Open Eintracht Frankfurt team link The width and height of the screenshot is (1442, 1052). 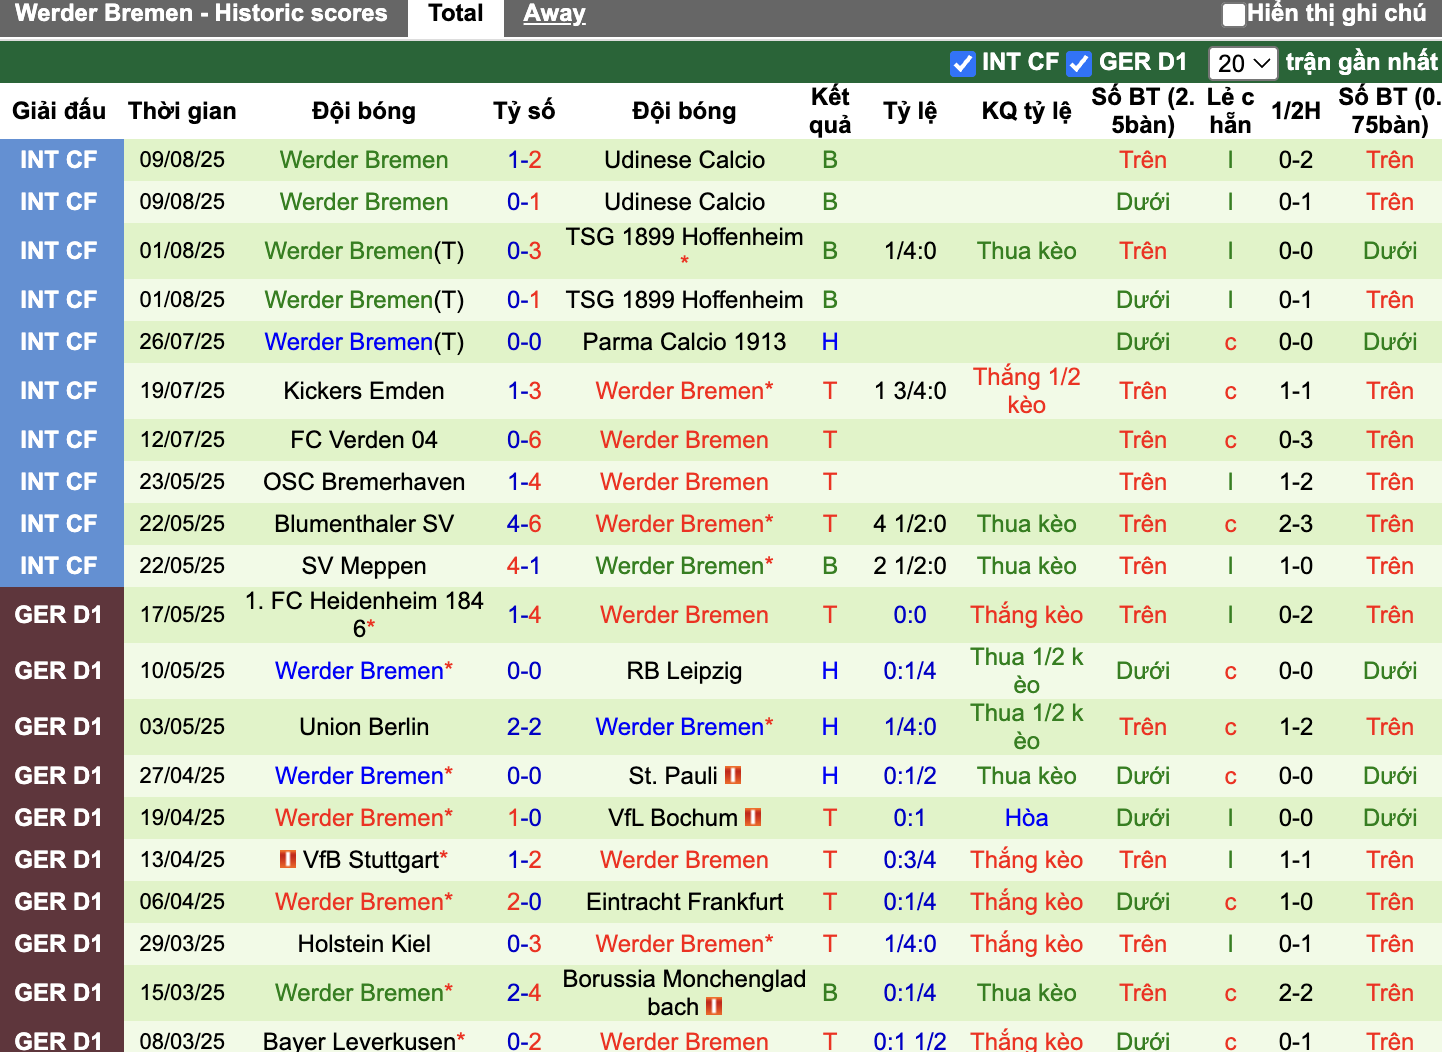pyautogui.click(x=684, y=902)
